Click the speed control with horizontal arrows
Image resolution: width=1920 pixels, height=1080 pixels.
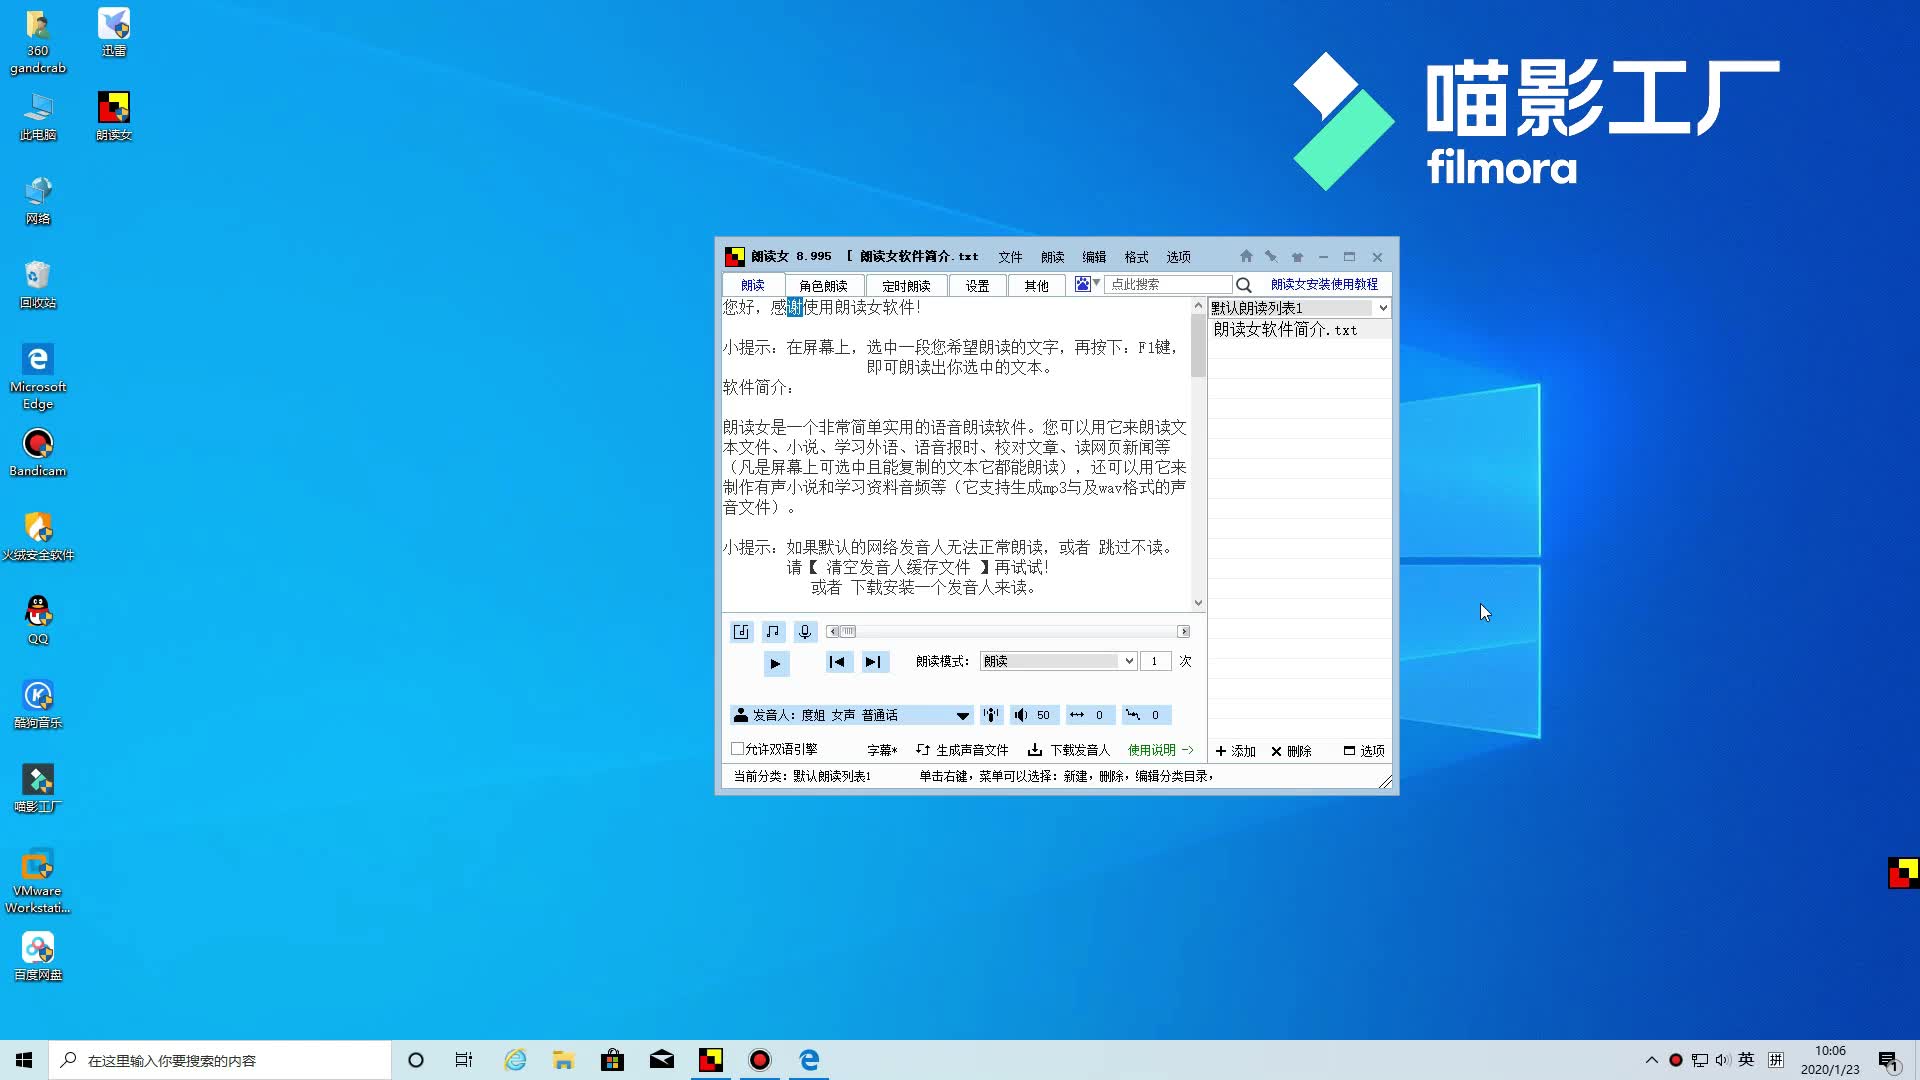1088,715
